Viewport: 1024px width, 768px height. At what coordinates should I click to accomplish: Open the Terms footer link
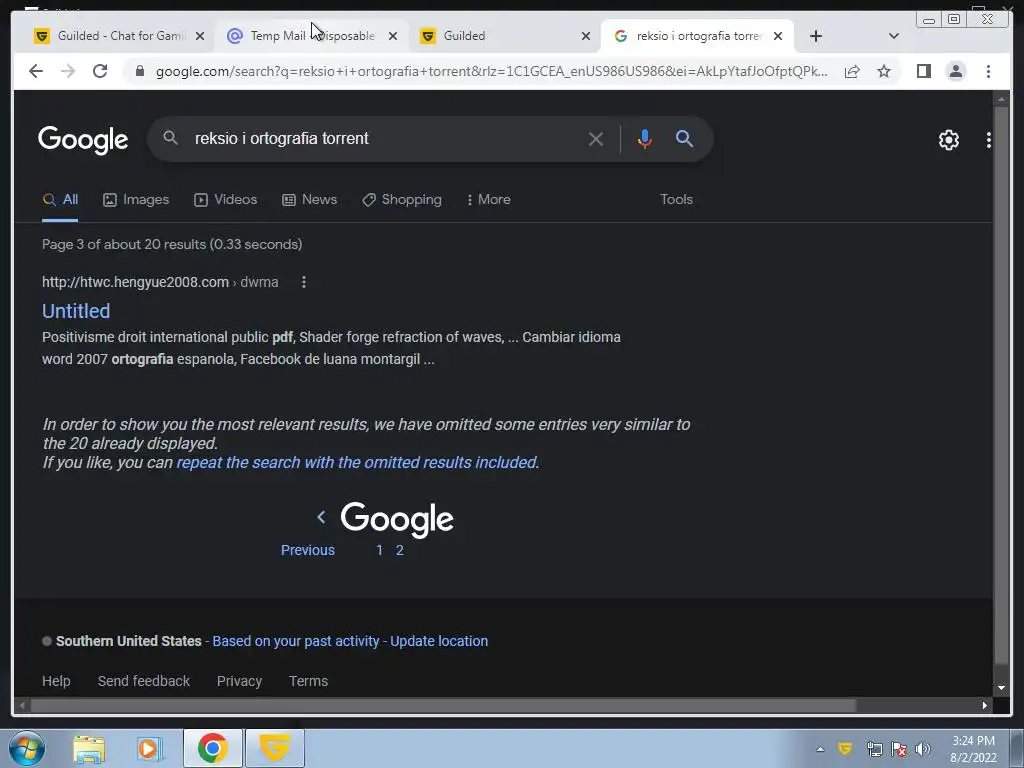point(308,681)
